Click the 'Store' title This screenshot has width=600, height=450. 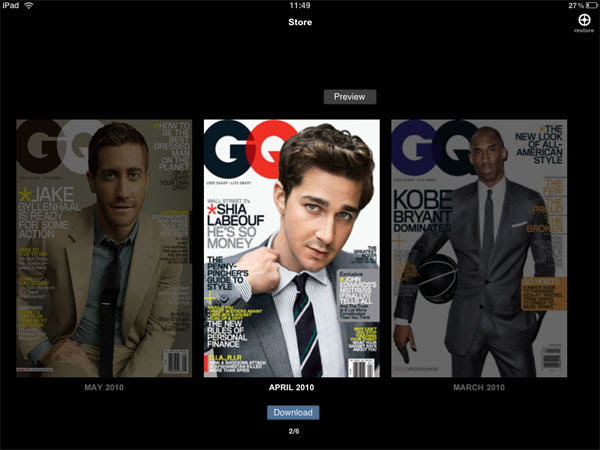tap(300, 22)
